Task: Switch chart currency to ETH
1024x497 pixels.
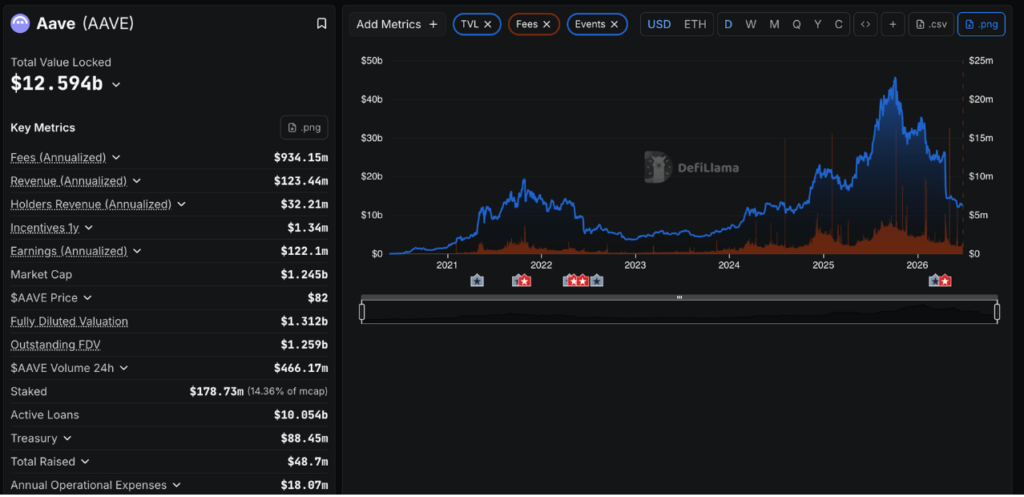Action: (695, 24)
